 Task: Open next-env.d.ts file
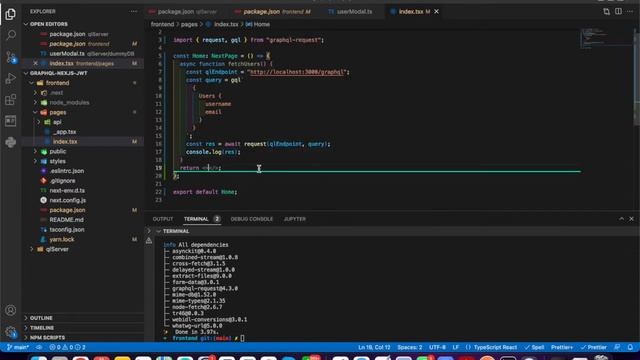[x=67, y=191]
